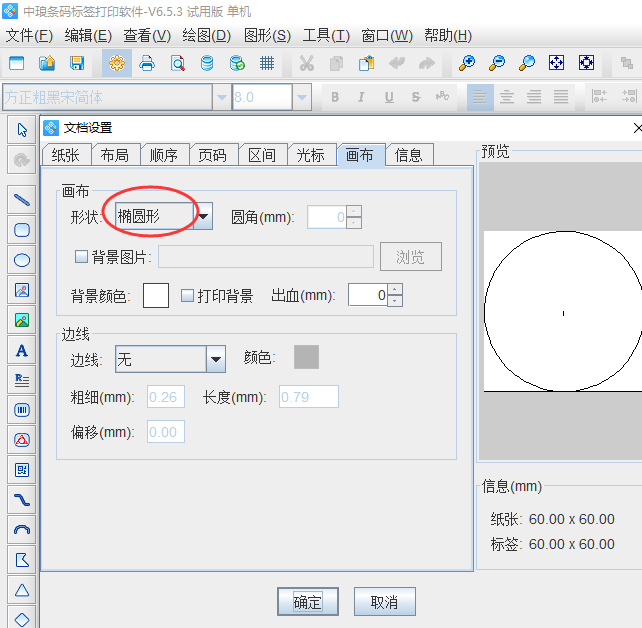
Task: Click the print icon in toolbar
Action: click(x=147, y=63)
